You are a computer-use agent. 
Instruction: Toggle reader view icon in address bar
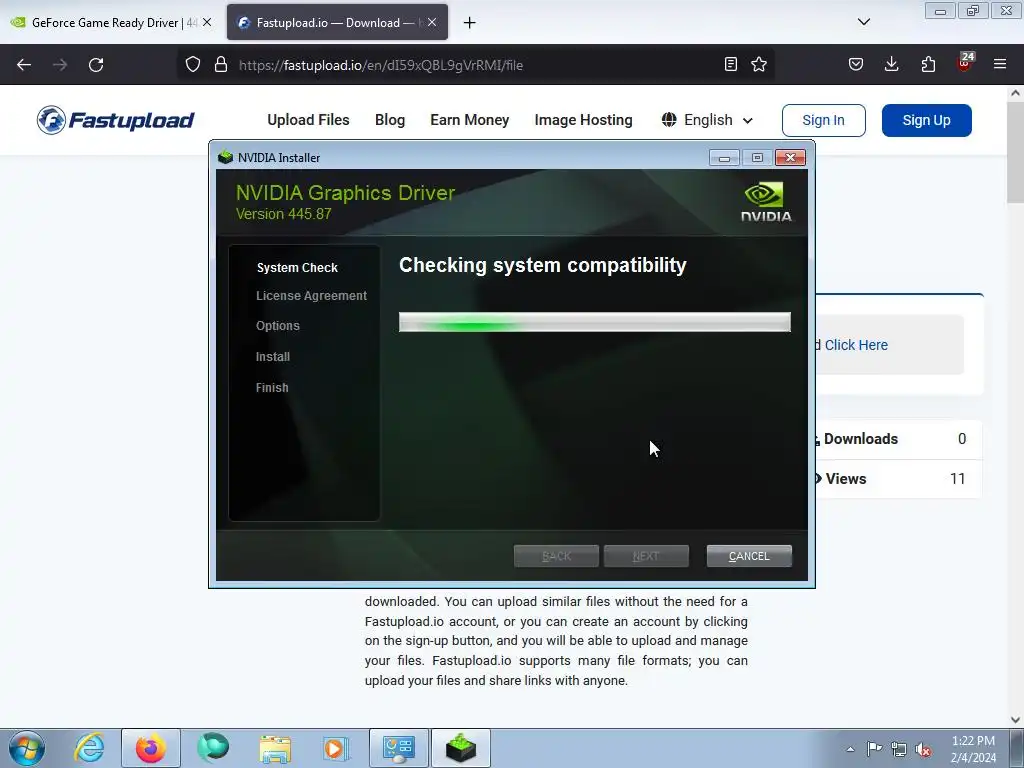tap(731, 64)
